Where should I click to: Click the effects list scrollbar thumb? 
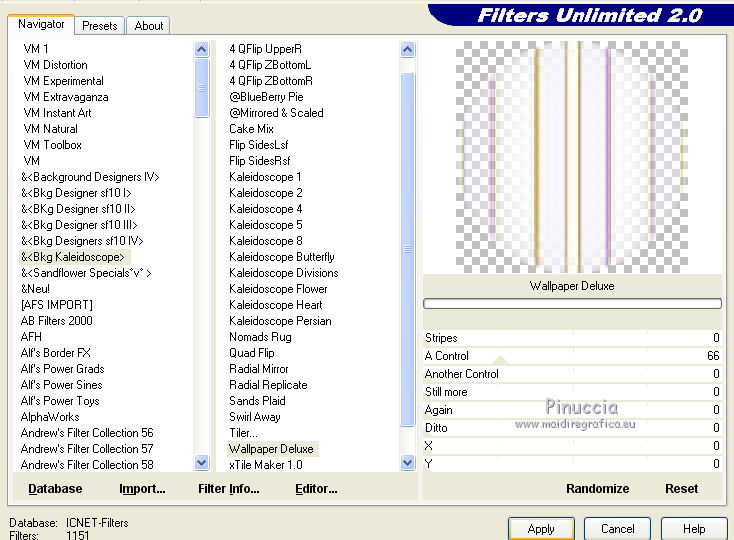point(408,249)
